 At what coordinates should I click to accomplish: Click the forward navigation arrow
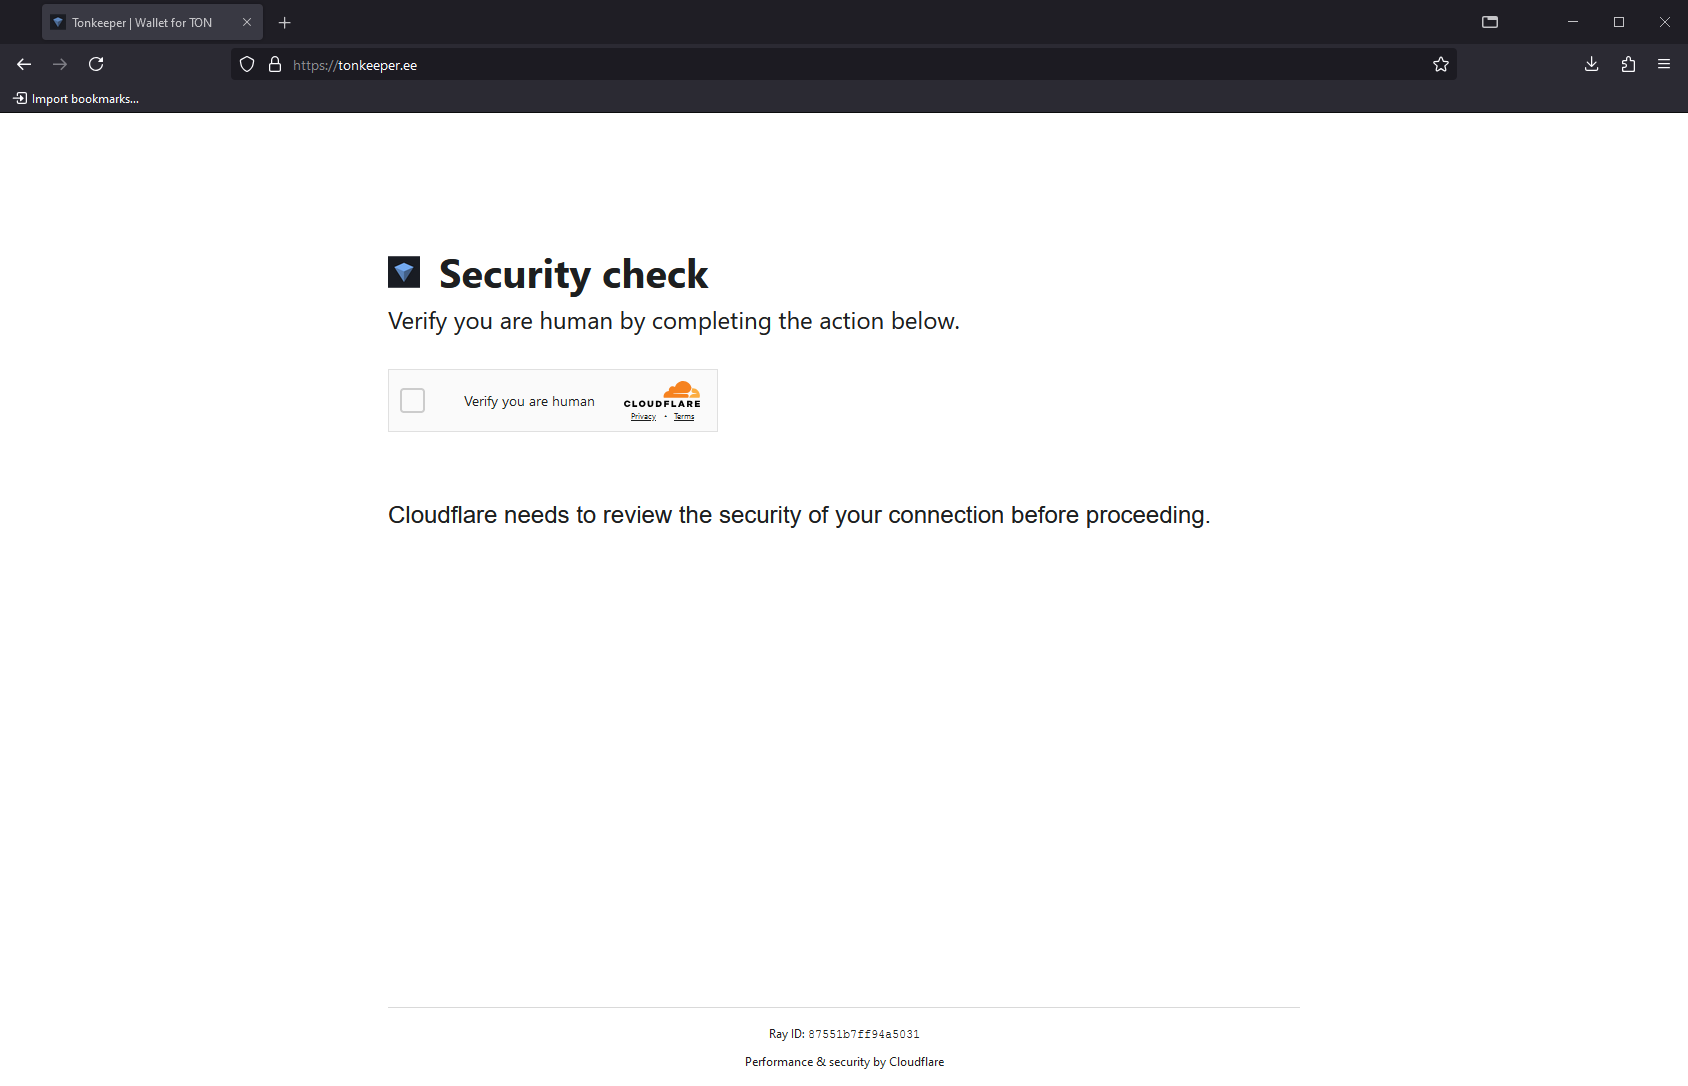tap(60, 64)
